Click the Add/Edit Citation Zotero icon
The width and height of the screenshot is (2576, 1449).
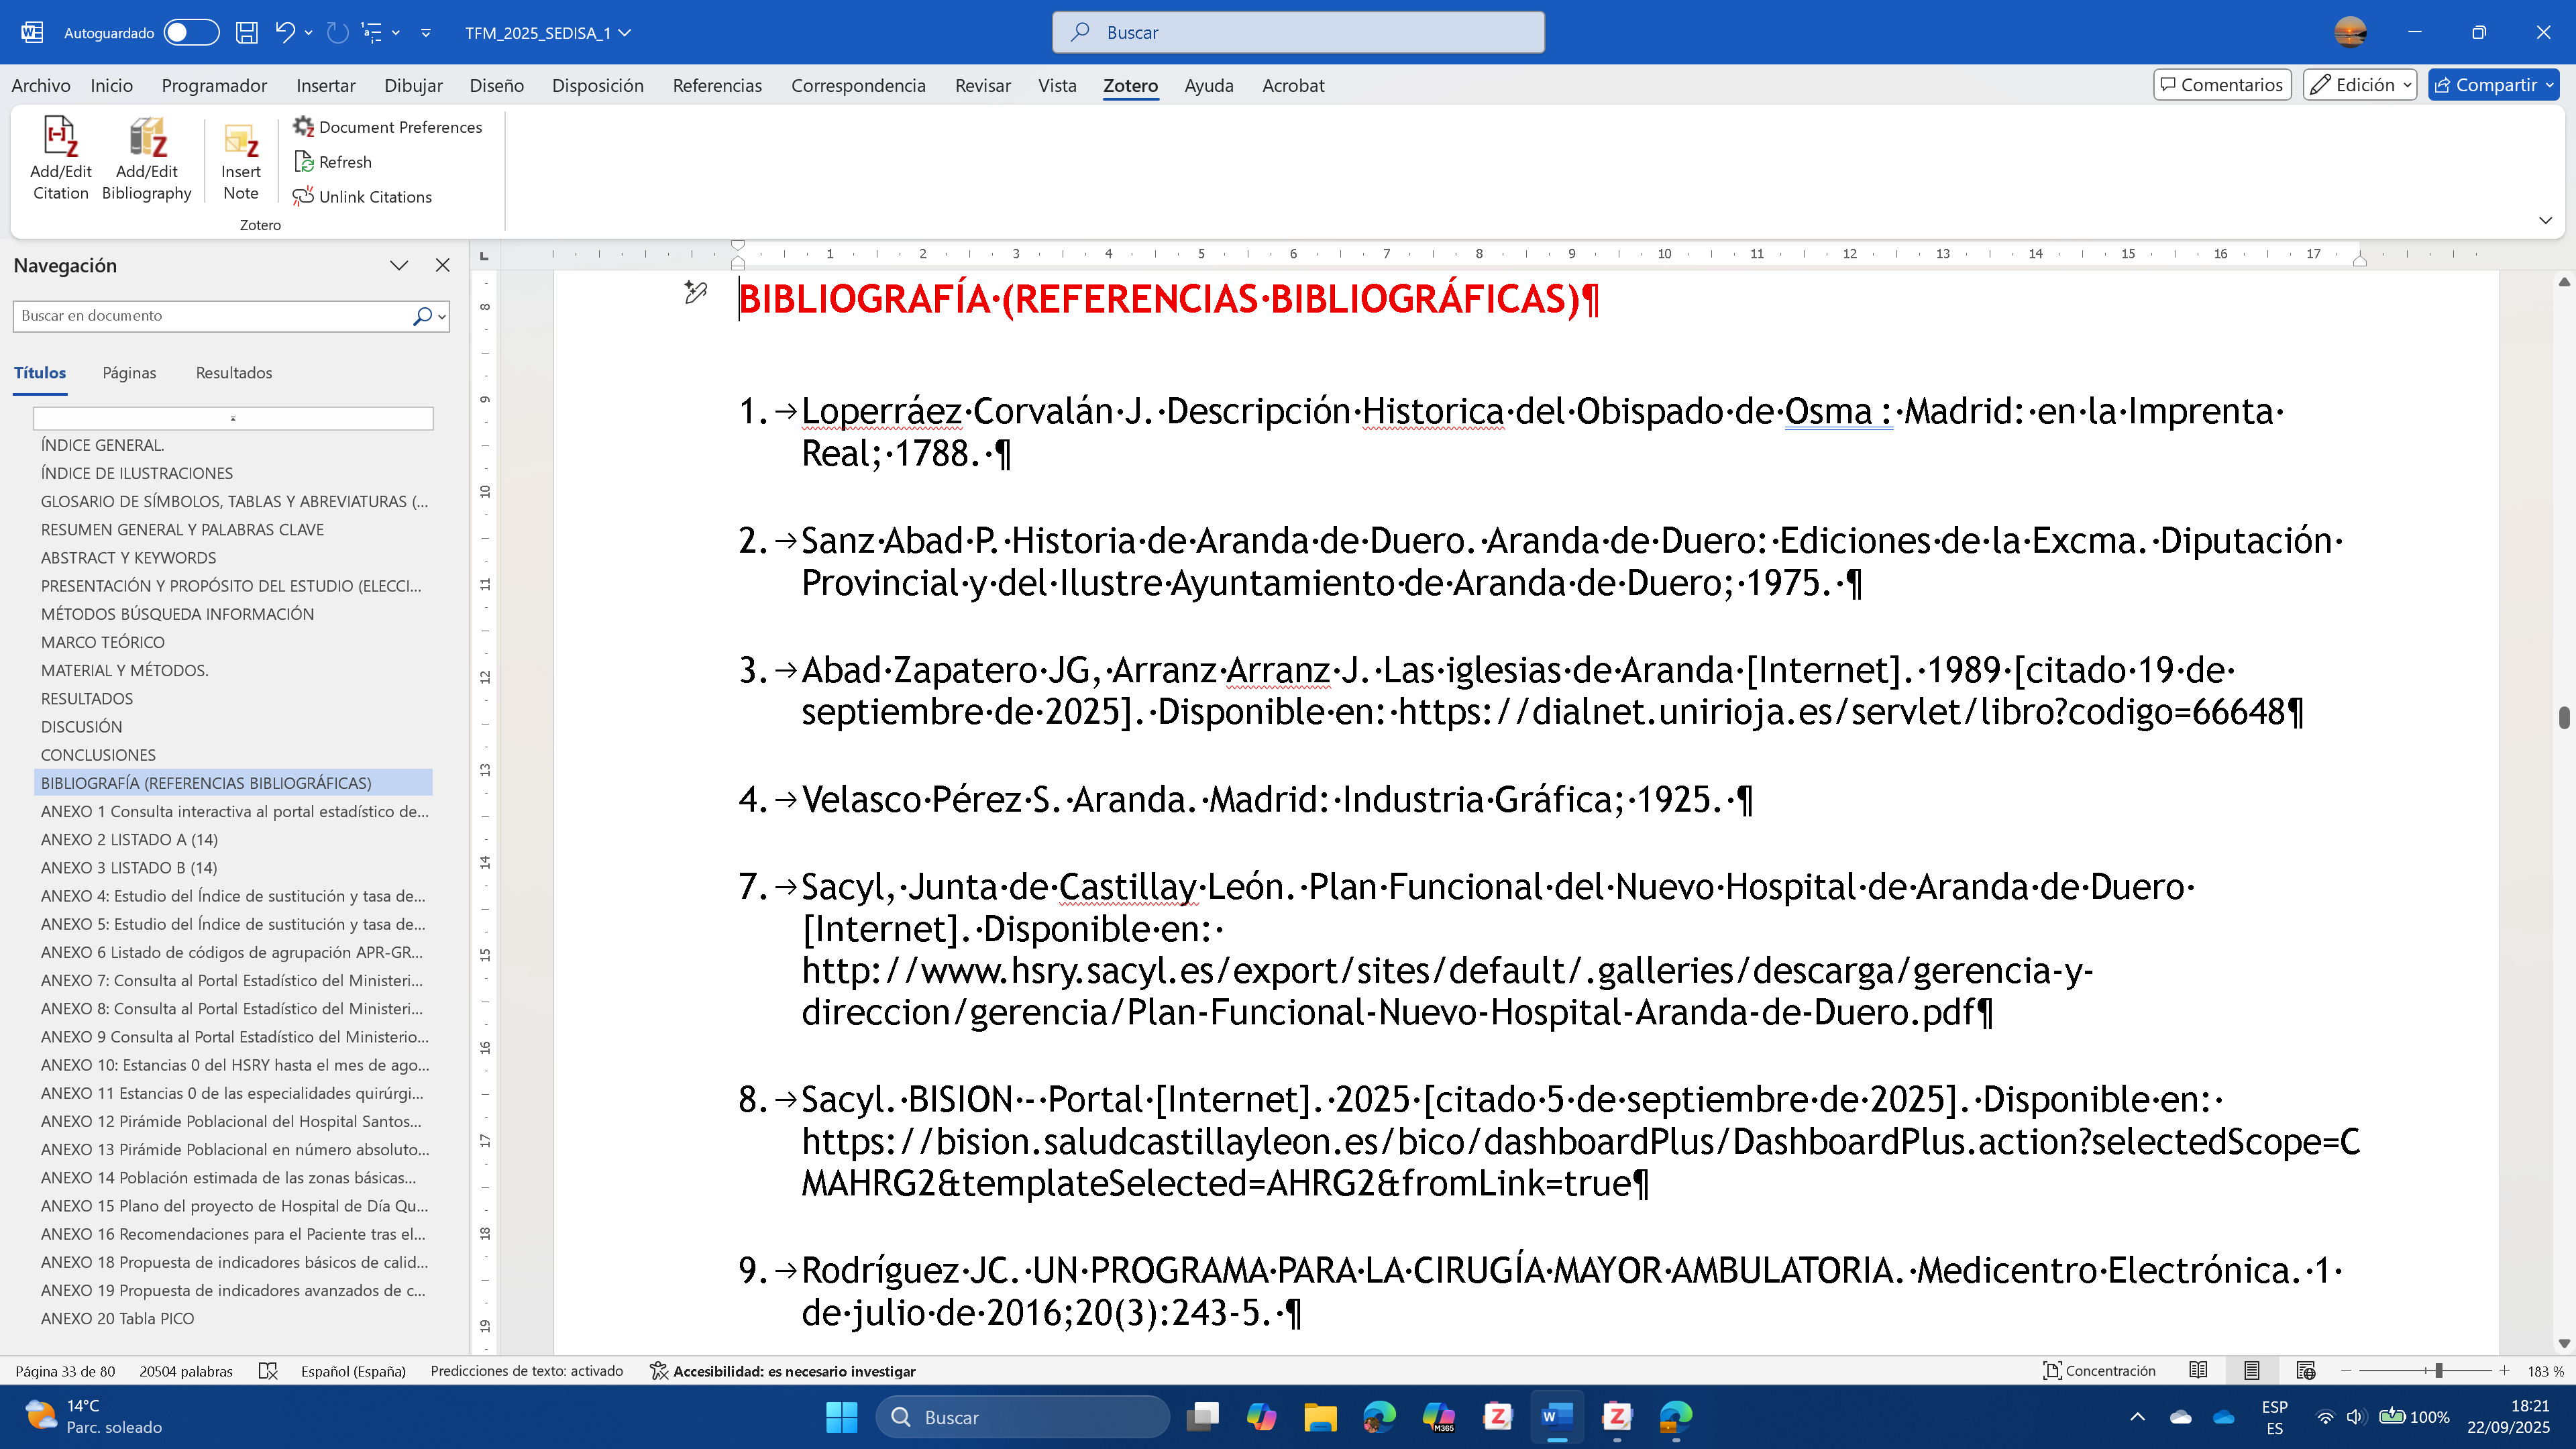60,139
